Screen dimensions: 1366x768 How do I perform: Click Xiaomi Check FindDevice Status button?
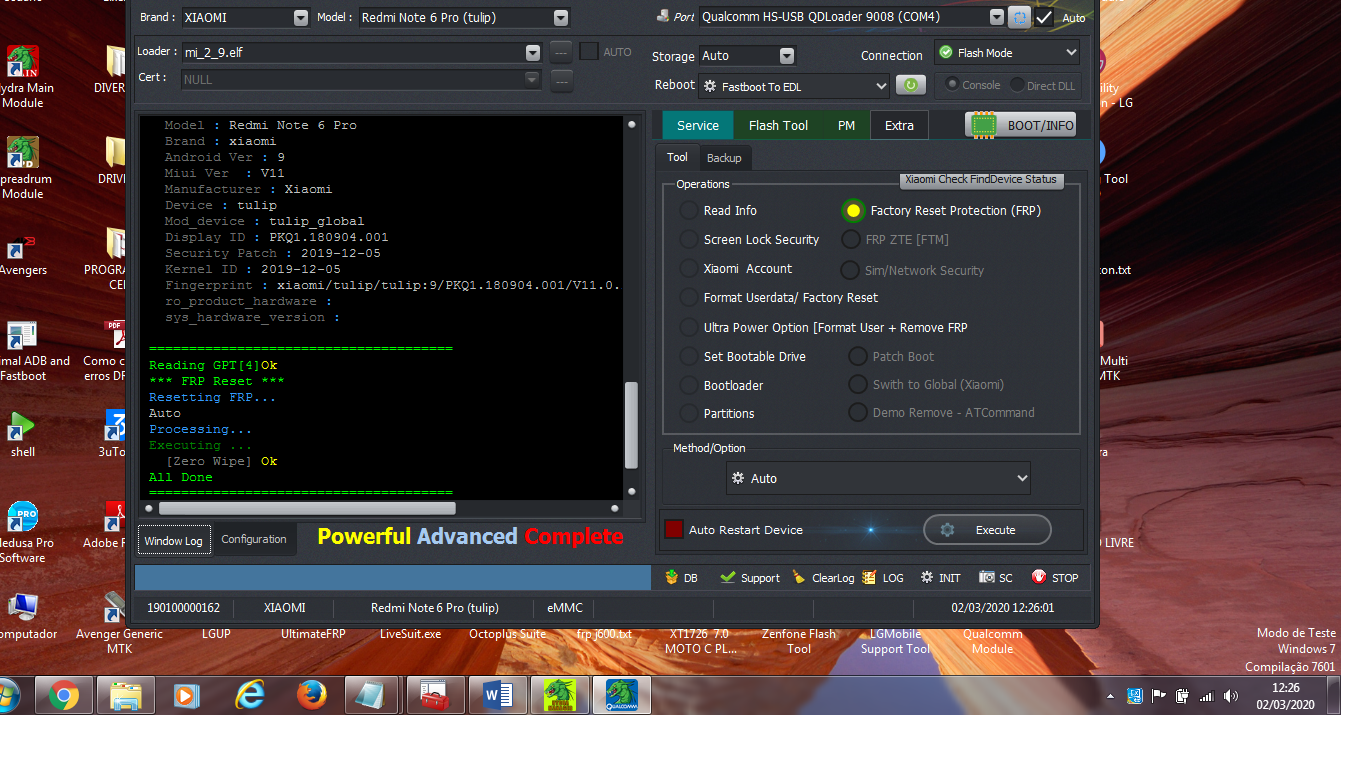(982, 179)
